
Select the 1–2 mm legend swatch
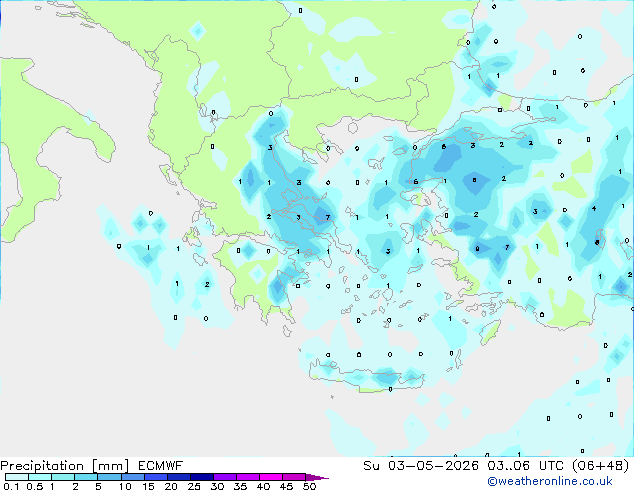63,477
